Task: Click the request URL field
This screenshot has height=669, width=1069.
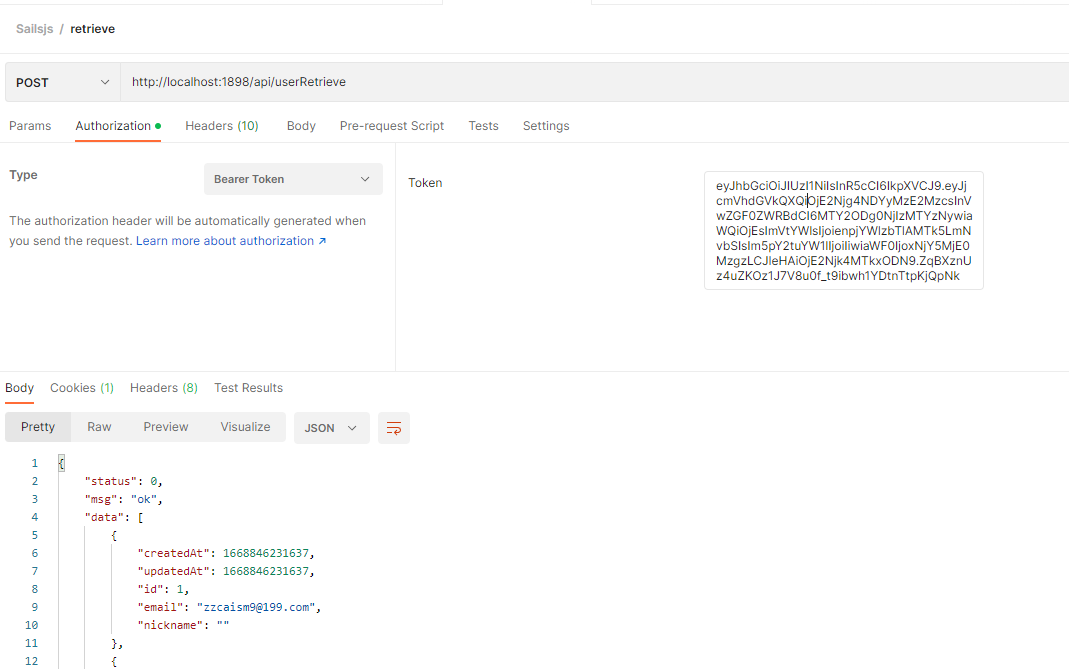Action: (x=594, y=83)
